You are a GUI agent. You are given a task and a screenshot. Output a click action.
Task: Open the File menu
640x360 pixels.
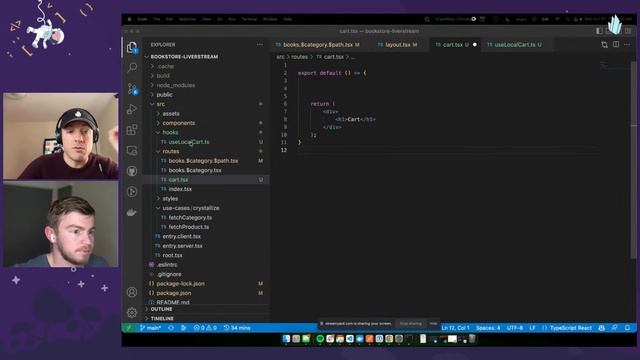coord(157,19)
